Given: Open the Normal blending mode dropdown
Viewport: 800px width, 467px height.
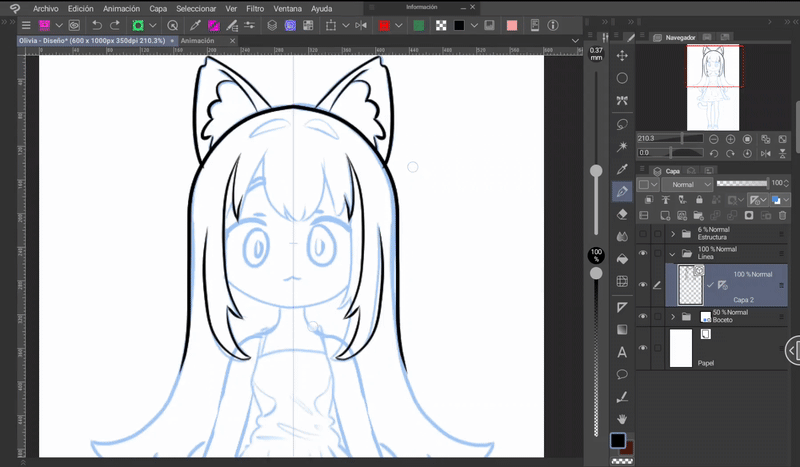Looking at the screenshot, I should (x=689, y=185).
